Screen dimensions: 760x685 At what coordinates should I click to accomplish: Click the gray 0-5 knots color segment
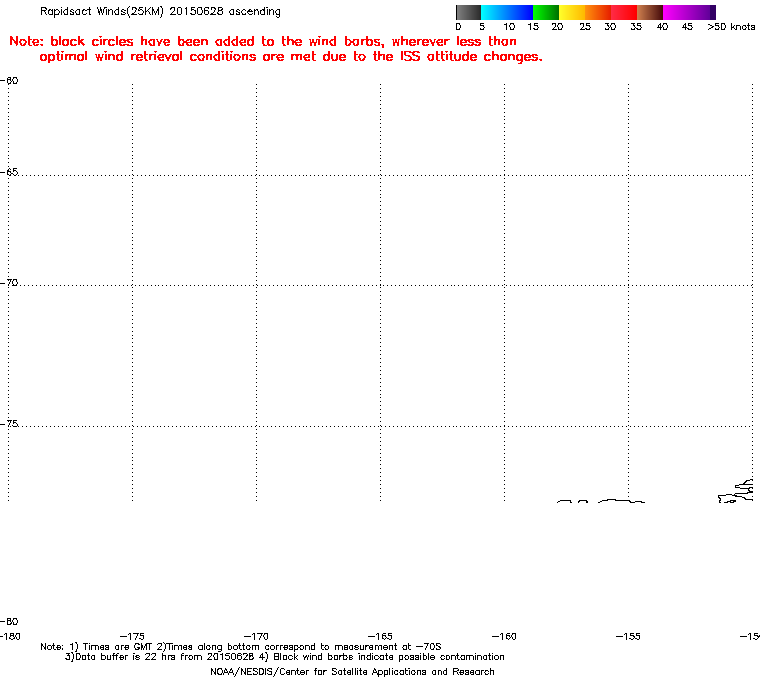pos(468,12)
